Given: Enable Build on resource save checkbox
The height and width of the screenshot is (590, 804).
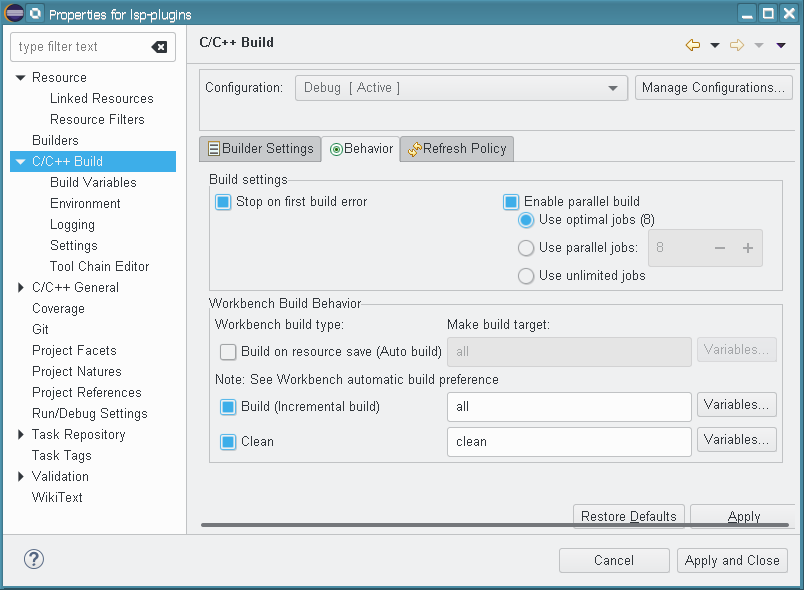Looking at the screenshot, I should click(228, 352).
